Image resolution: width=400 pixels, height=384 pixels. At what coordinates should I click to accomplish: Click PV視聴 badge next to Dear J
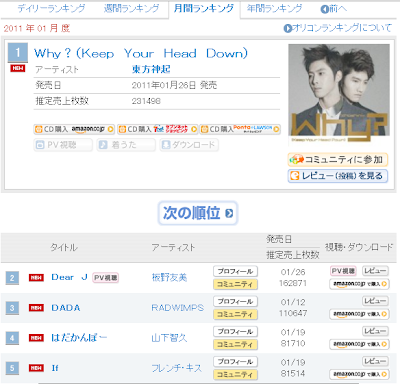point(105,278)
